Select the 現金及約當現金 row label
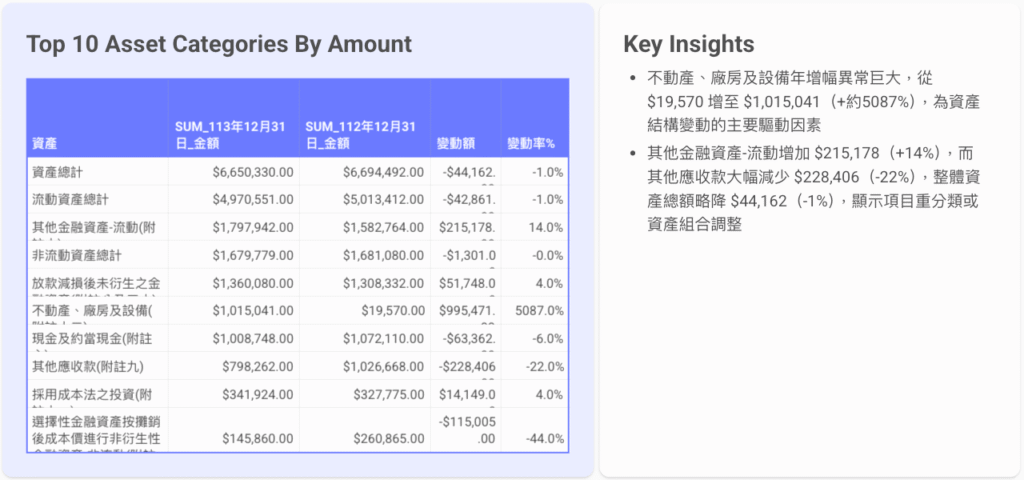 click(93, 339)
